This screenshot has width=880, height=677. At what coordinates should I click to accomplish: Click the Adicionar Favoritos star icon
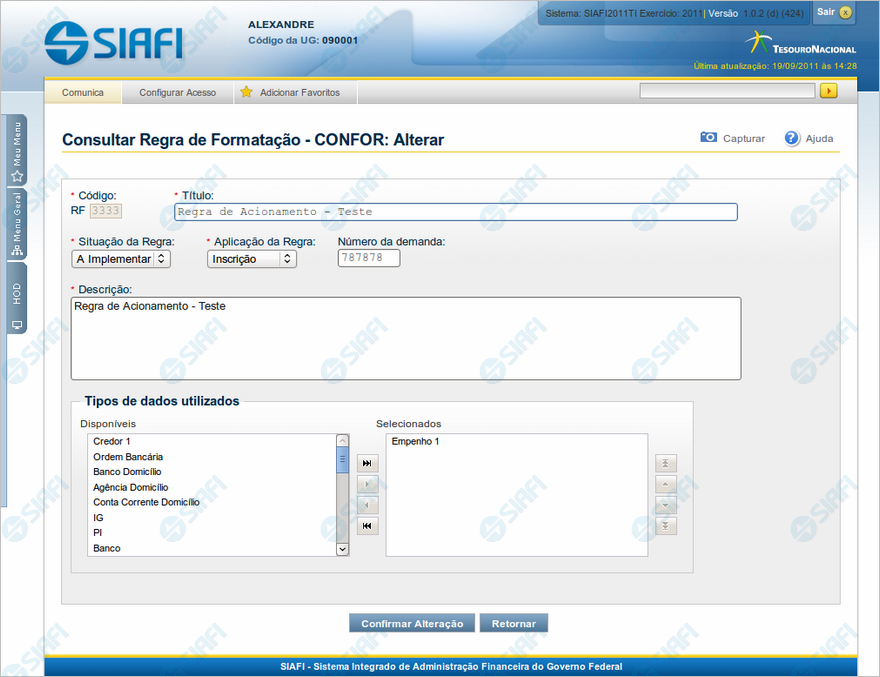[x=246, y=92]
